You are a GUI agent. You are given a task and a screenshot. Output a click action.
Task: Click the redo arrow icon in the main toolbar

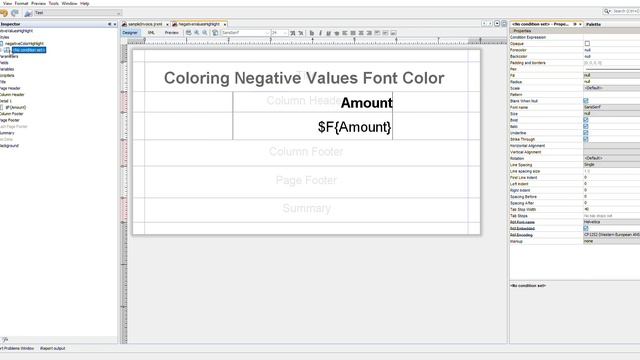(x=15, y=13)
